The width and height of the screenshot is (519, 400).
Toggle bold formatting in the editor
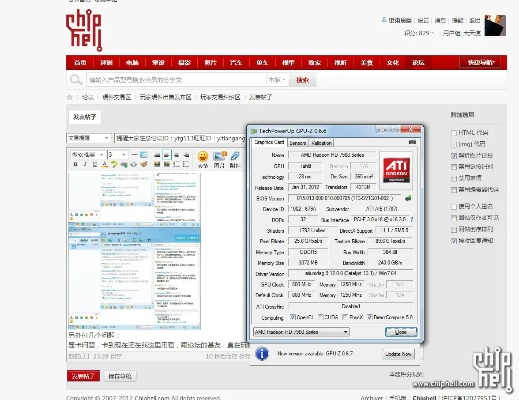(x=75, y=164)
